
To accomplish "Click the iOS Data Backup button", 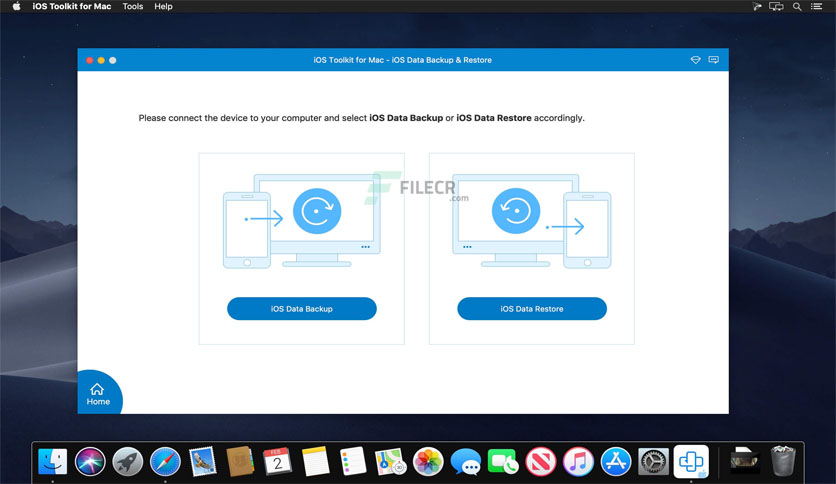I will click(302, 309).
